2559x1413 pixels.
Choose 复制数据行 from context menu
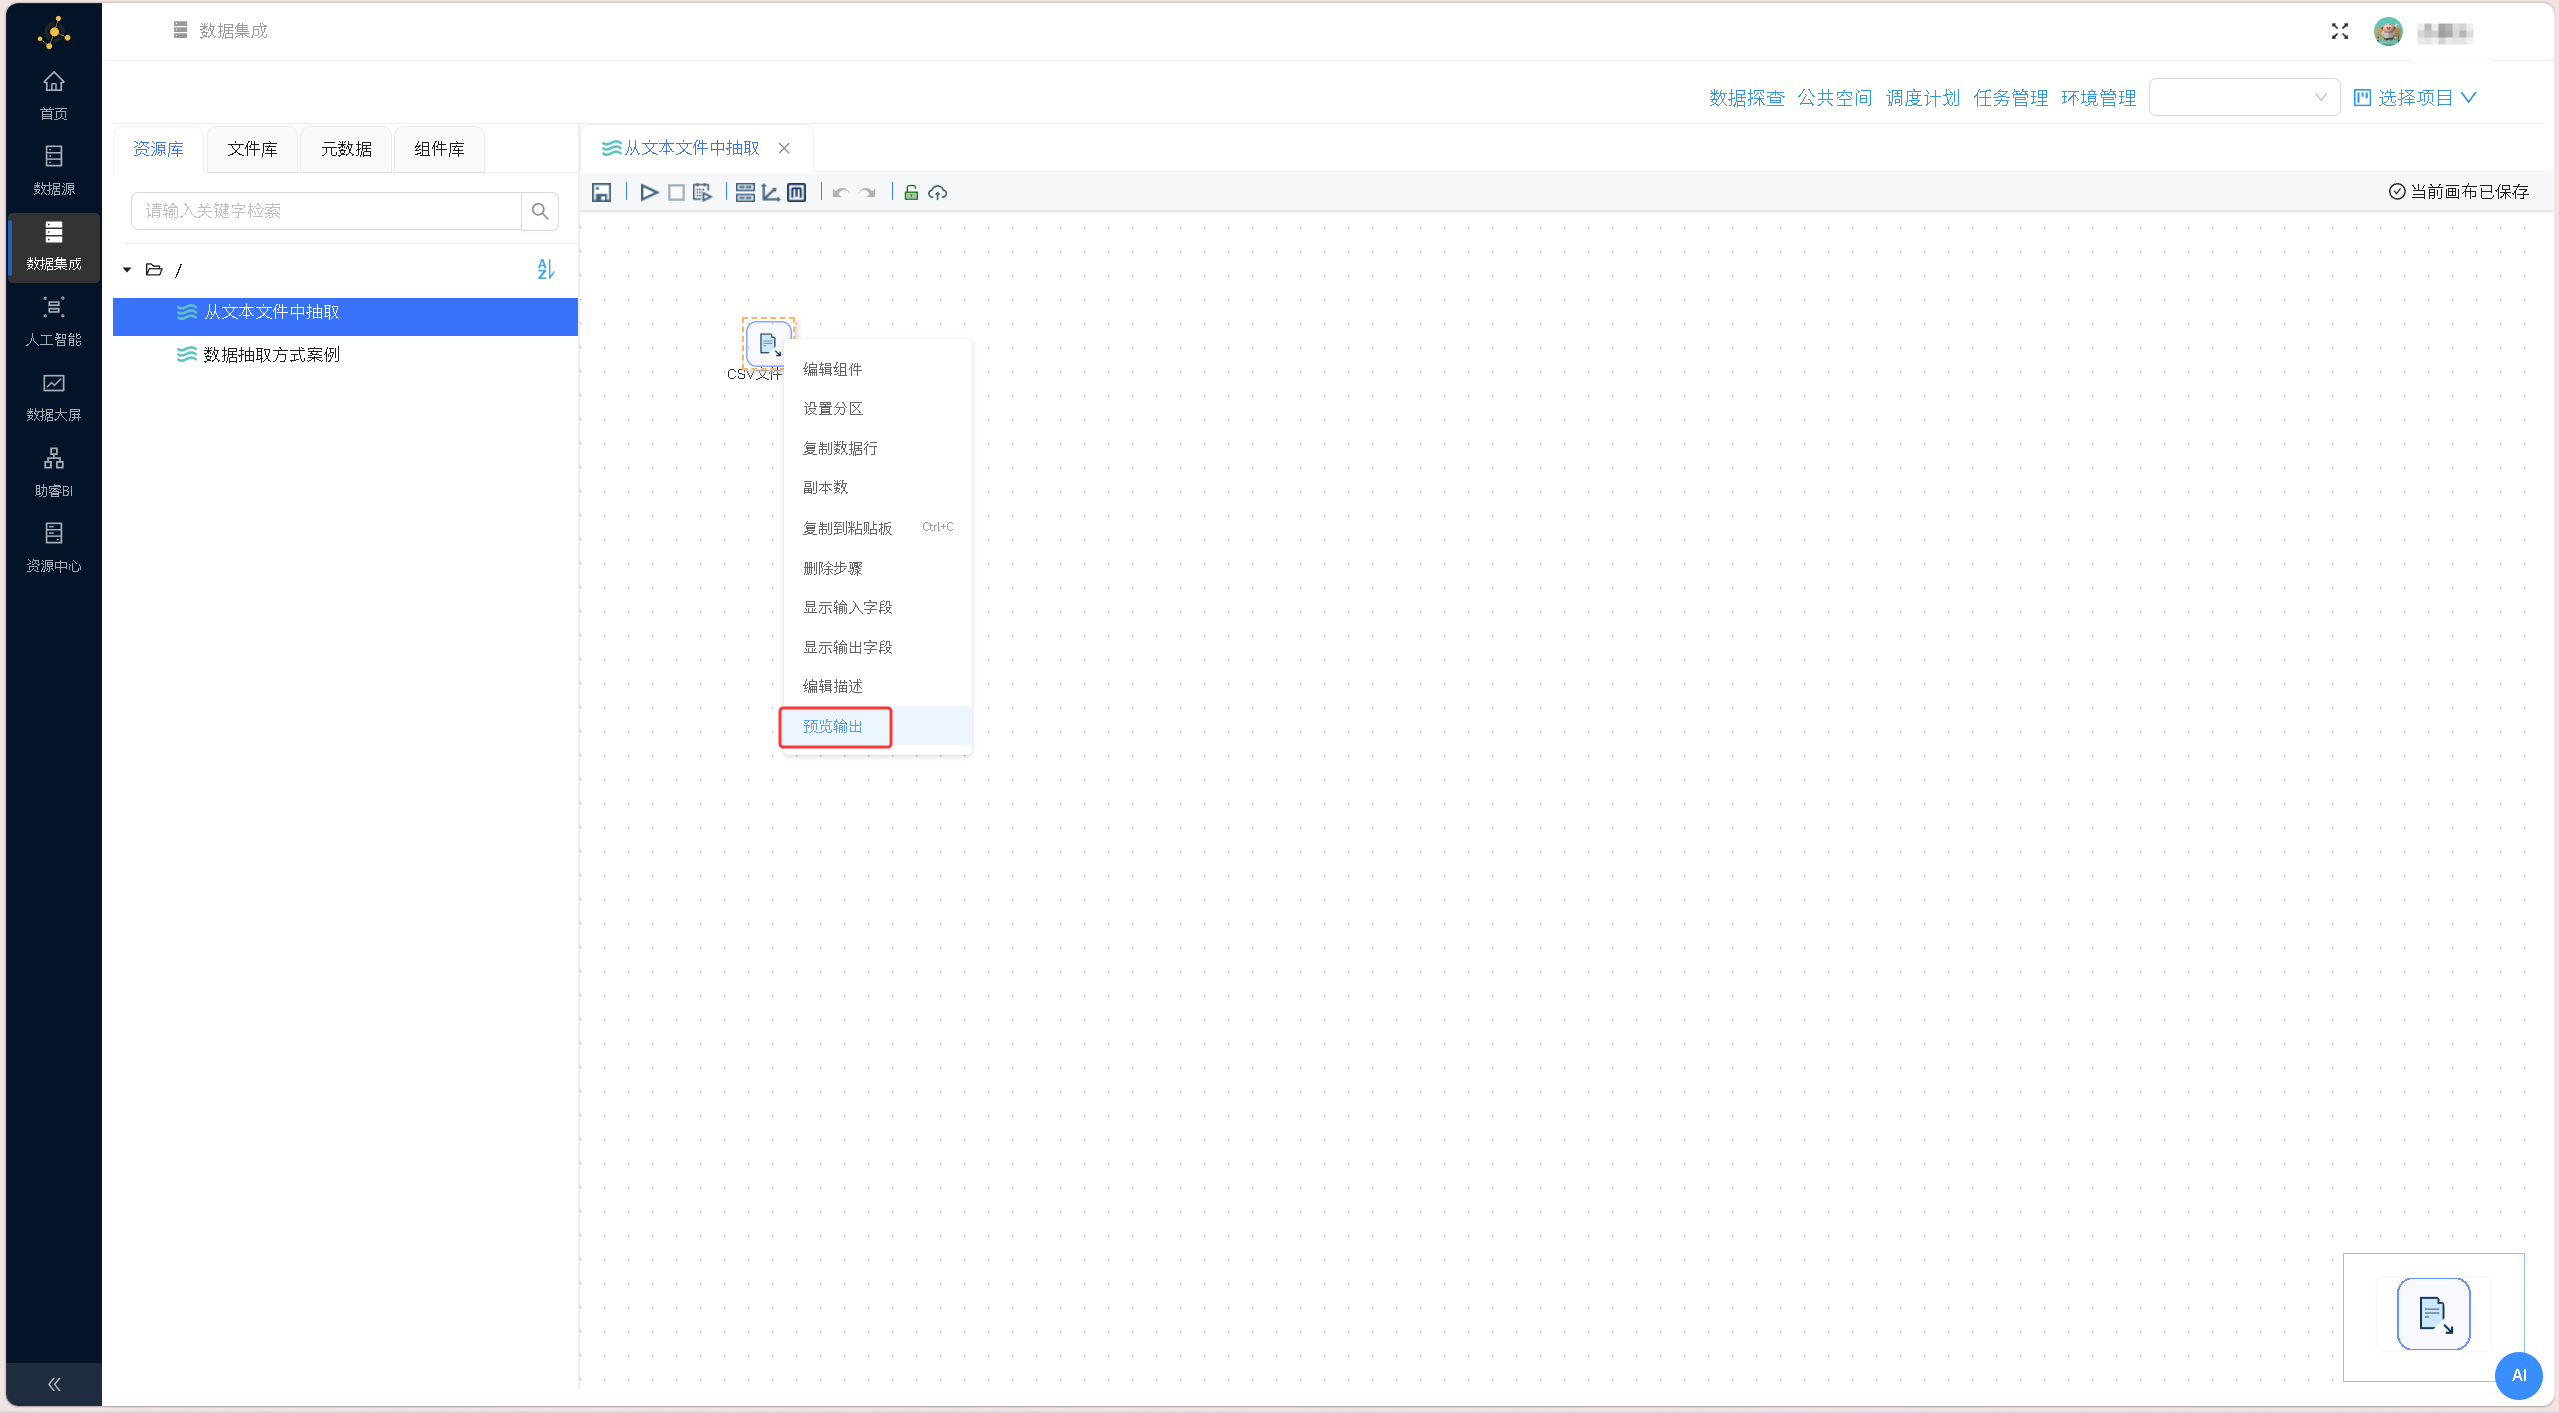[x=877, y=448]
